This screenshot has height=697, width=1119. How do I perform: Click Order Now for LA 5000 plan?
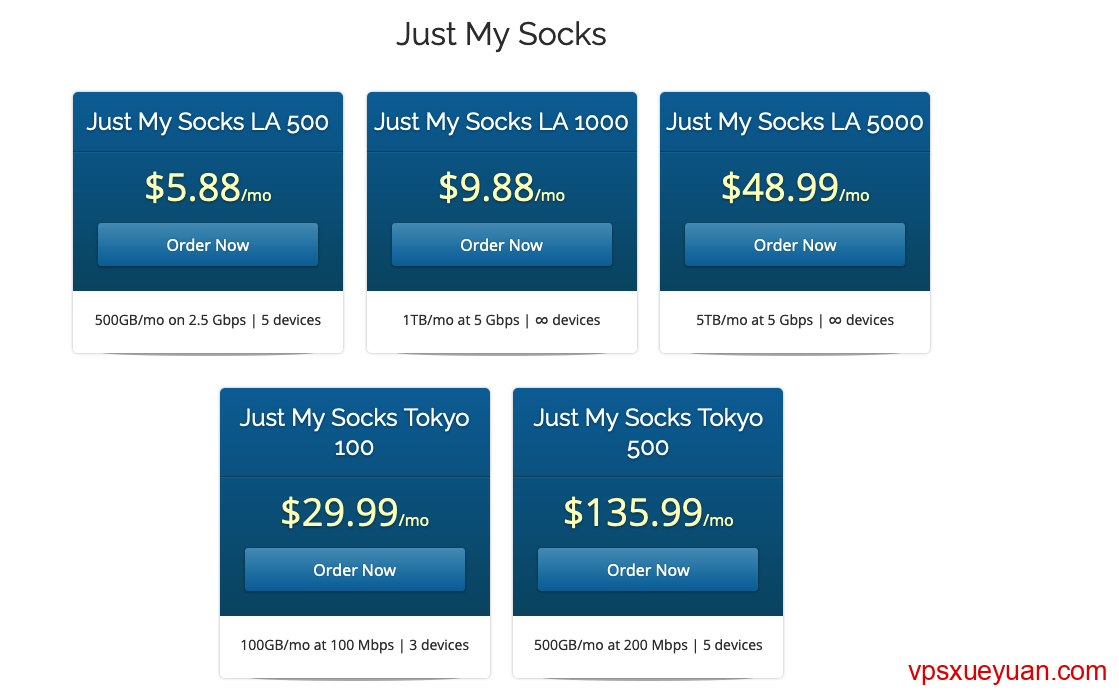click(x=795, y=245)
